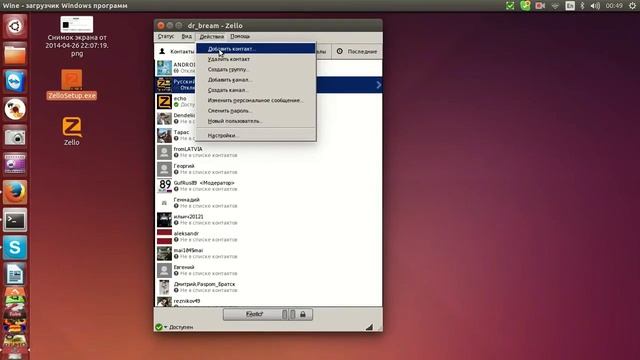Image resolution: width=640 pixels, height=360 pixels.
Task: Open the Ubuntu Dash launcher icon
Action: pos(15,27)
